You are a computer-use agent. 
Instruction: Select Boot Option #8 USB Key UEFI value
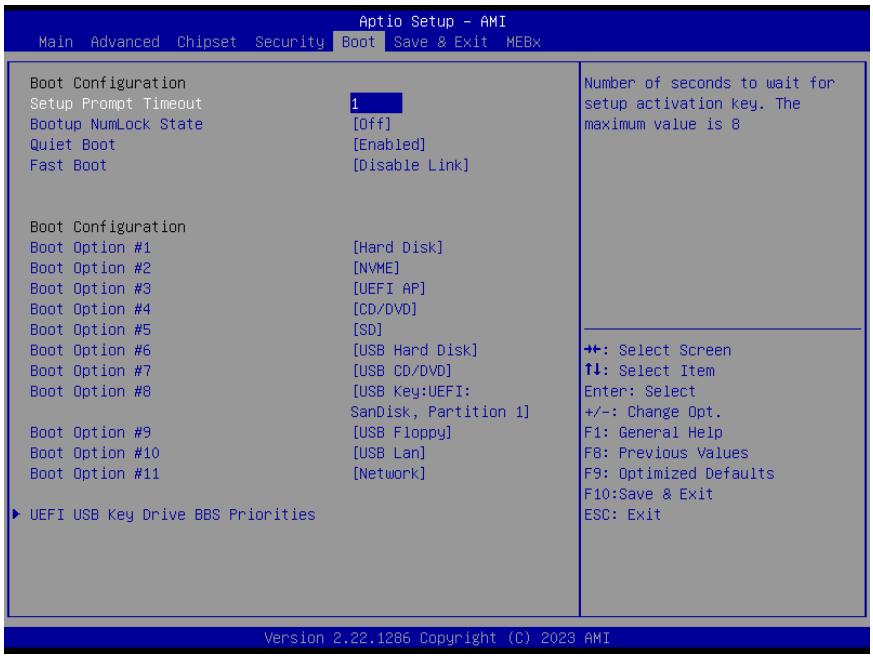(x=440, y=401)
